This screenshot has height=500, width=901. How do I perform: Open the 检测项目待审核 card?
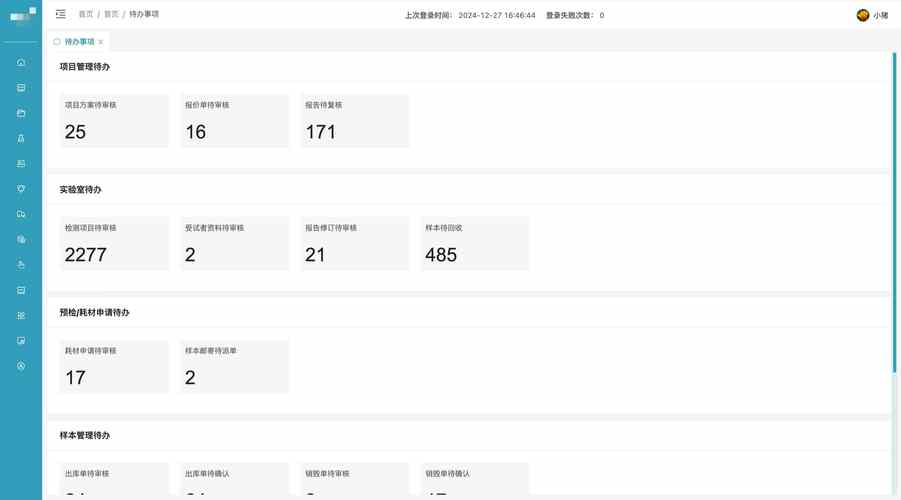tap(114, 243)
